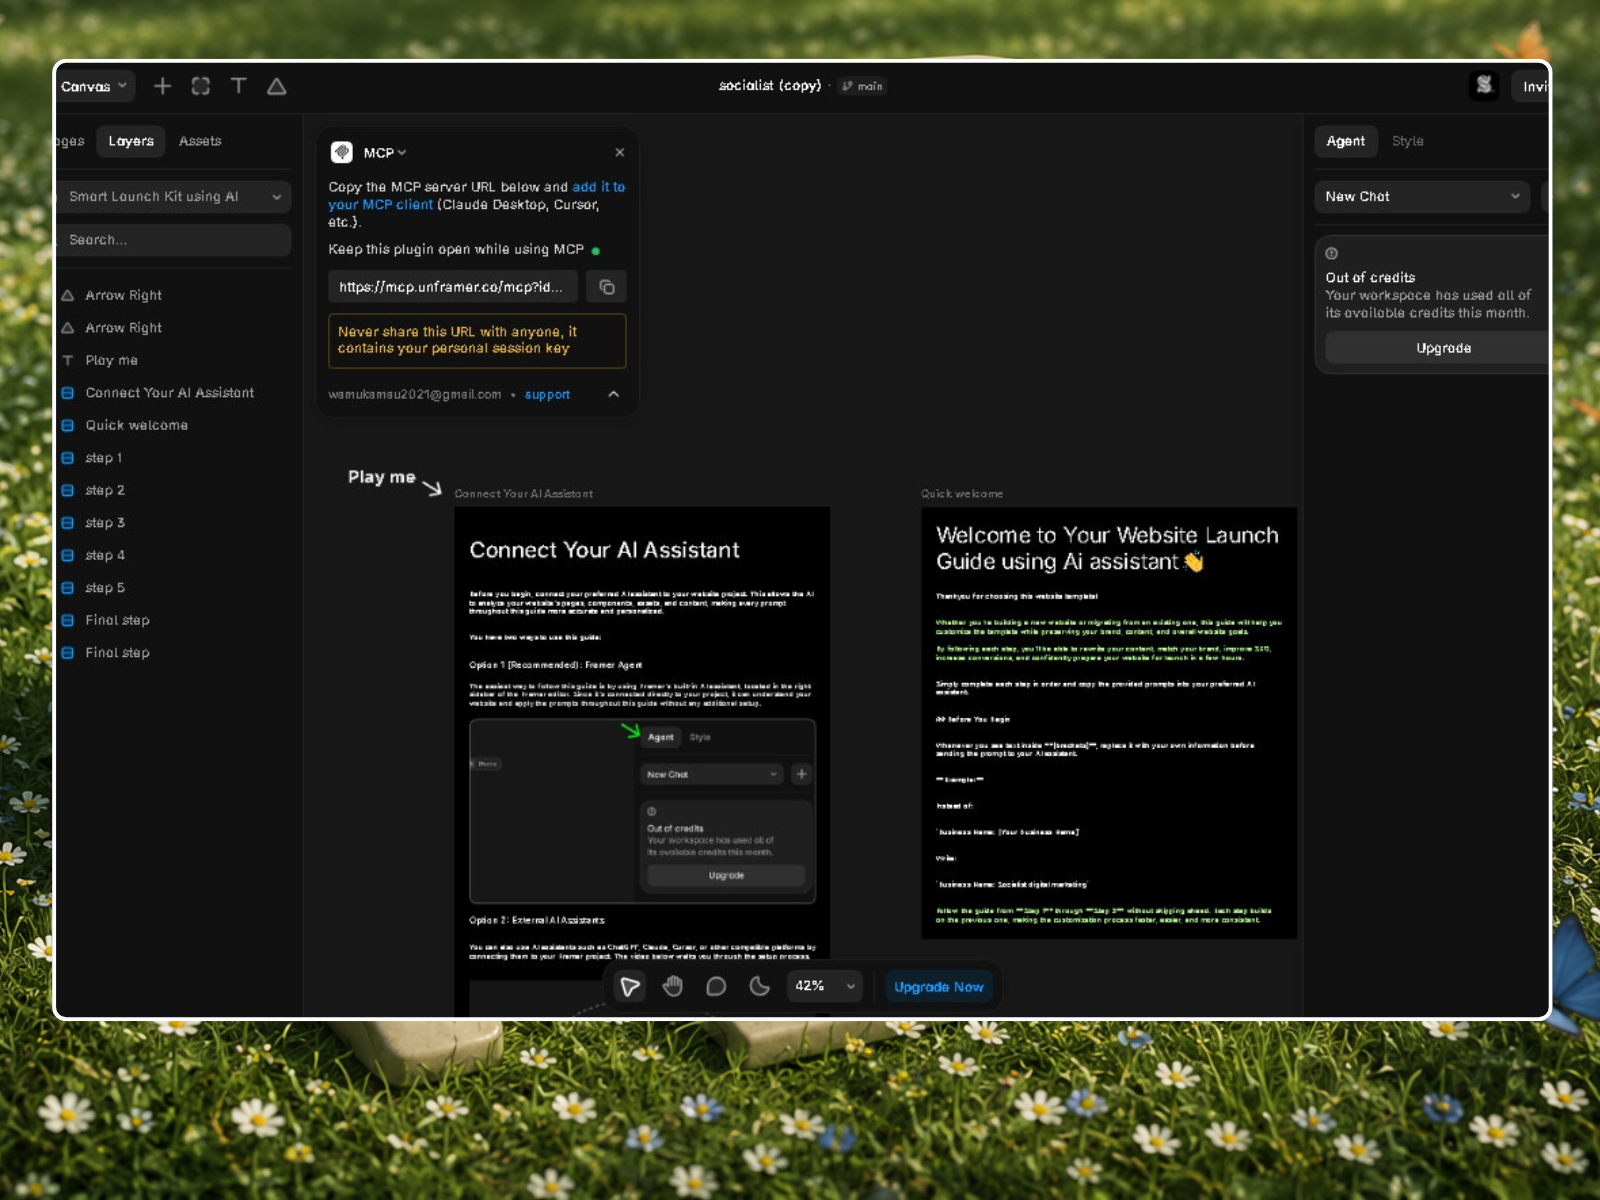The image size is (1600, 1200).
Task: Switch to the Layers tab
Action: pyautogui.click(x=131, y=141)
